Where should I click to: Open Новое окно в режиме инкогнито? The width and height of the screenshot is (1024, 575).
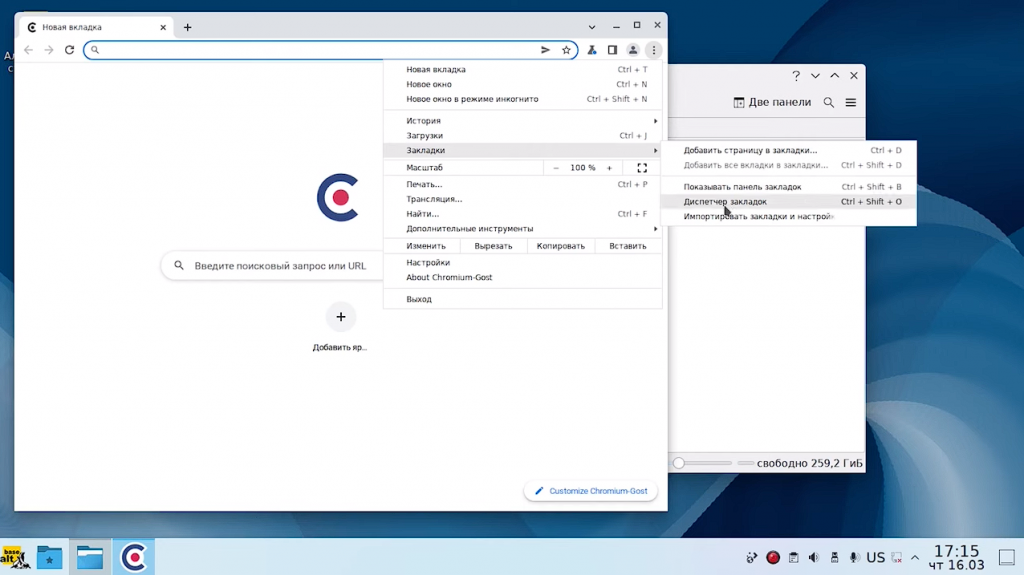pos(522,99)
